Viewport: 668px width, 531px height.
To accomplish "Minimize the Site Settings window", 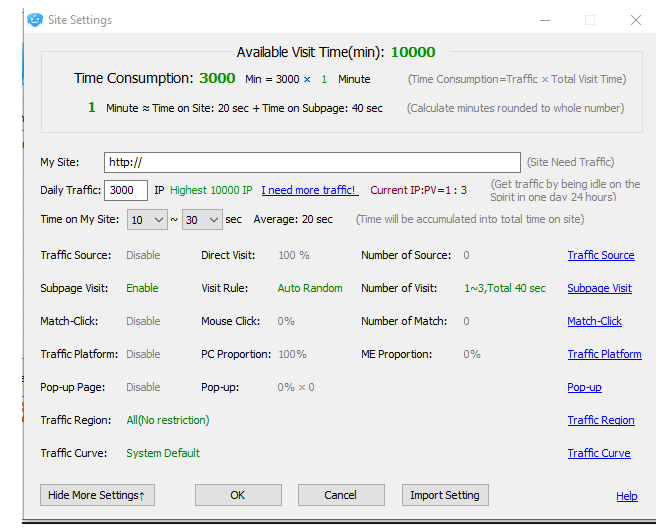I will tap(545, 20).
